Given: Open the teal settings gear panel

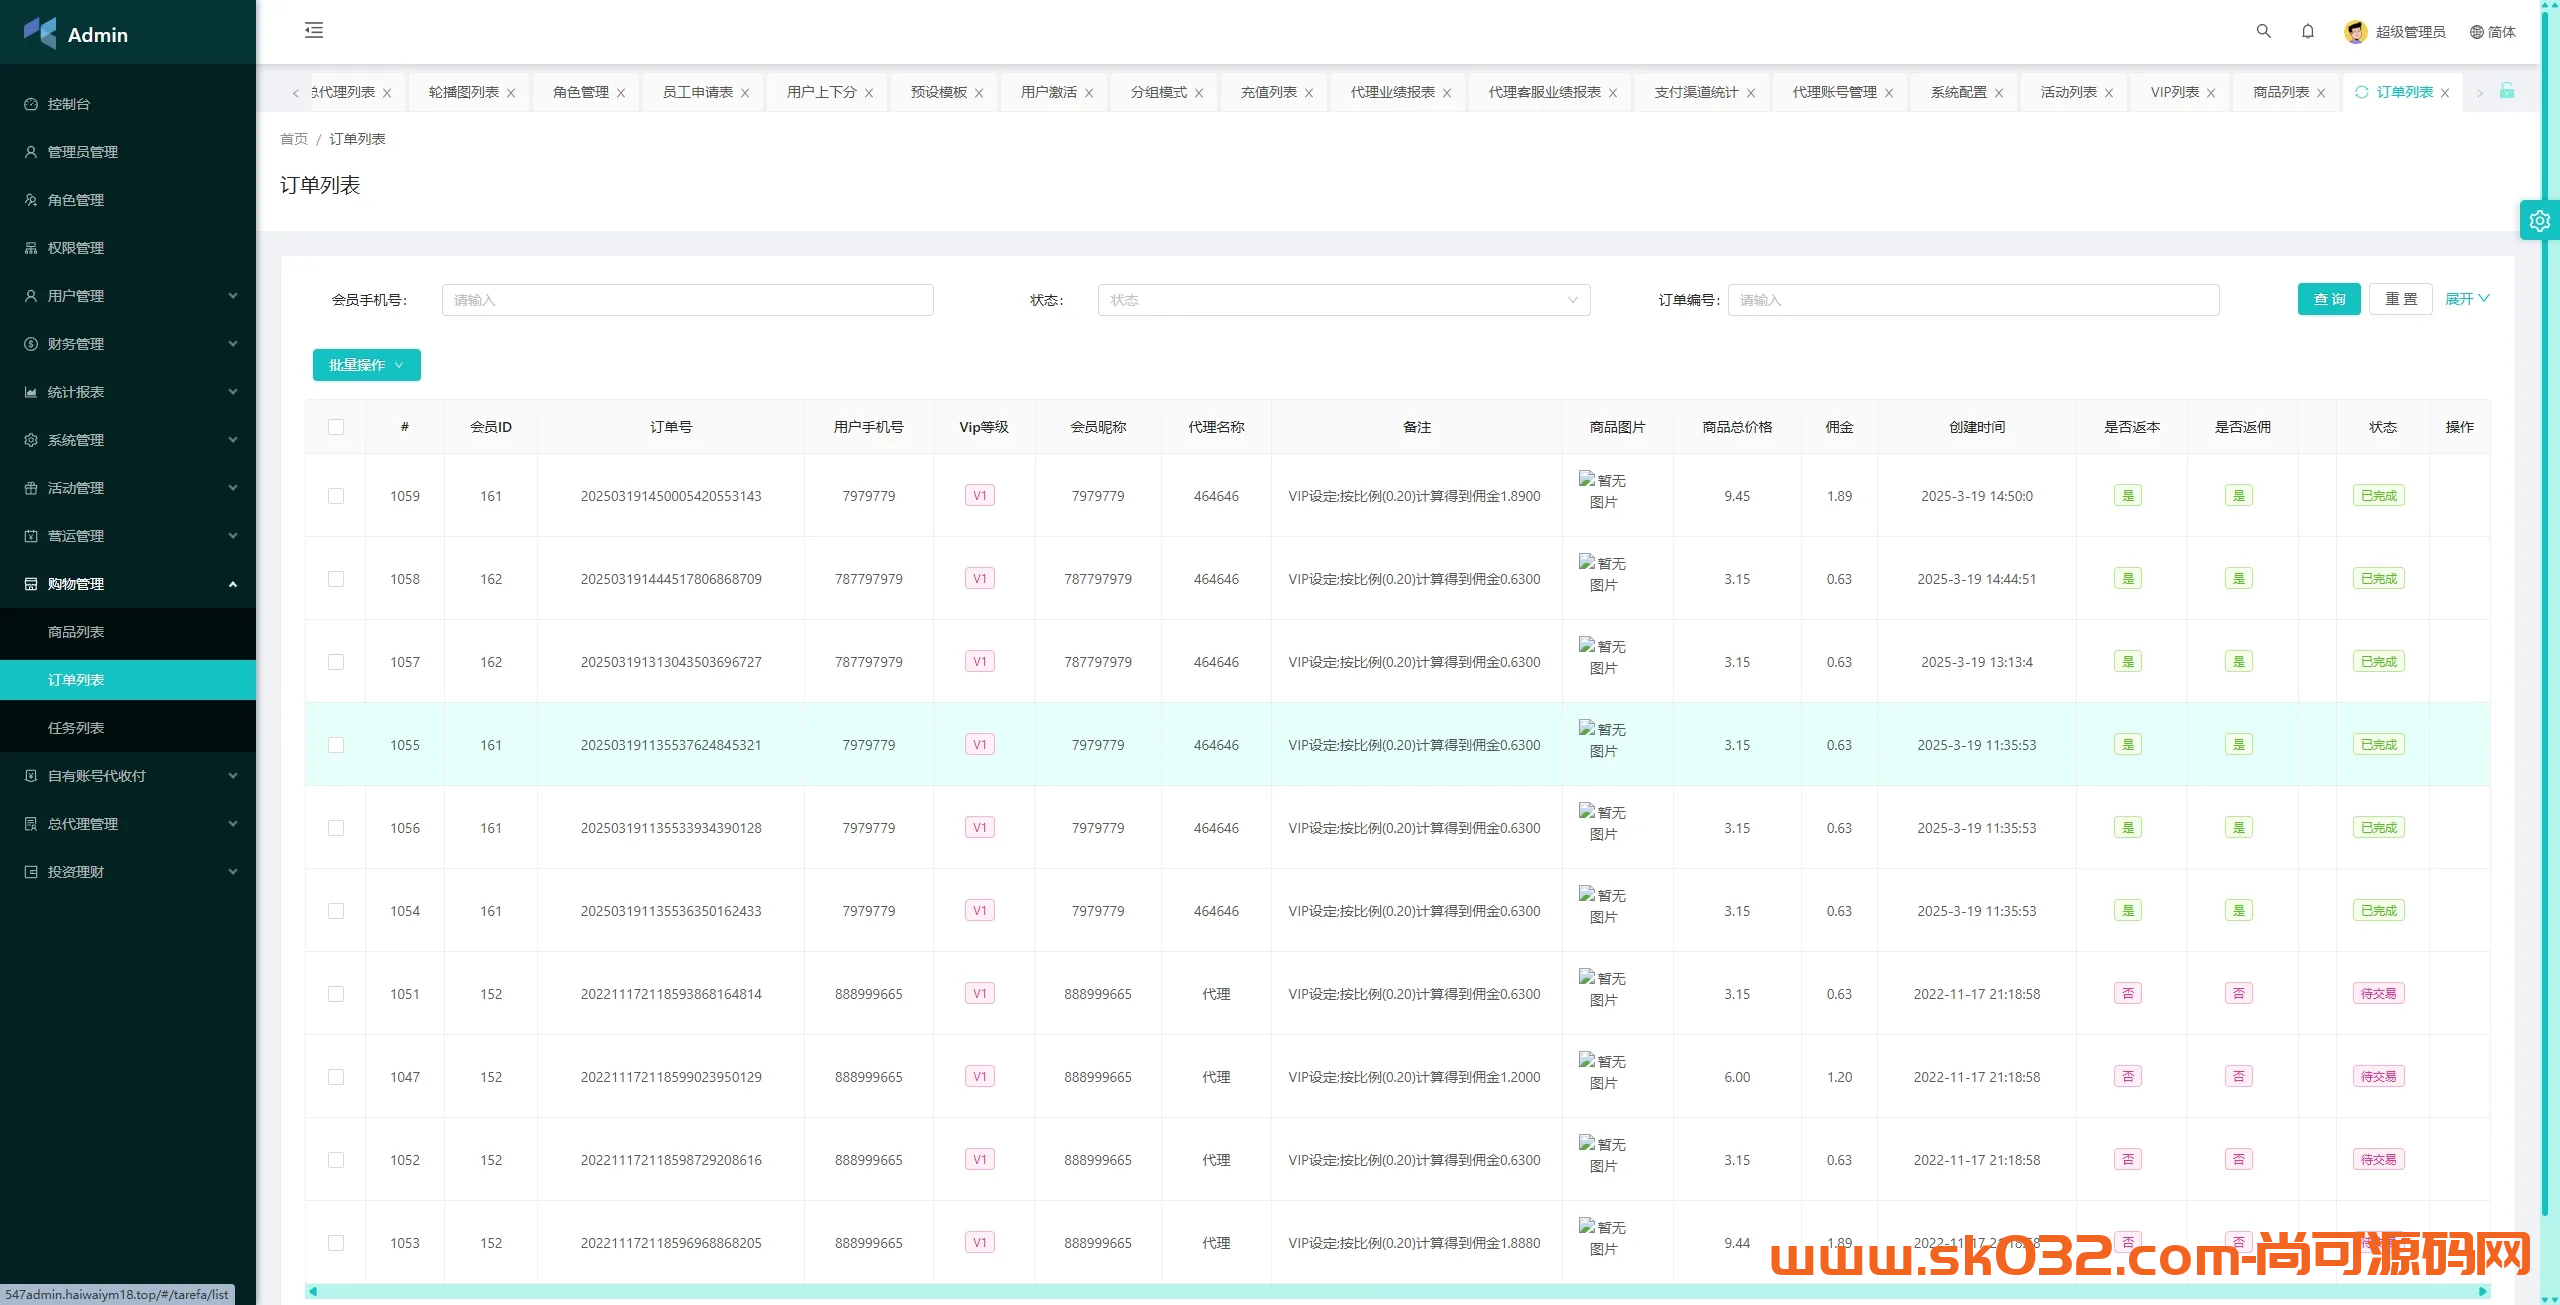Looking at the screenshot, I should pos(2539,221).
